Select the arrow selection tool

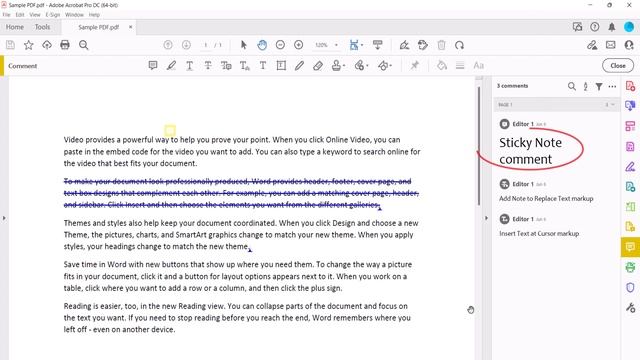pyautogui.click(x=244, y=45)
